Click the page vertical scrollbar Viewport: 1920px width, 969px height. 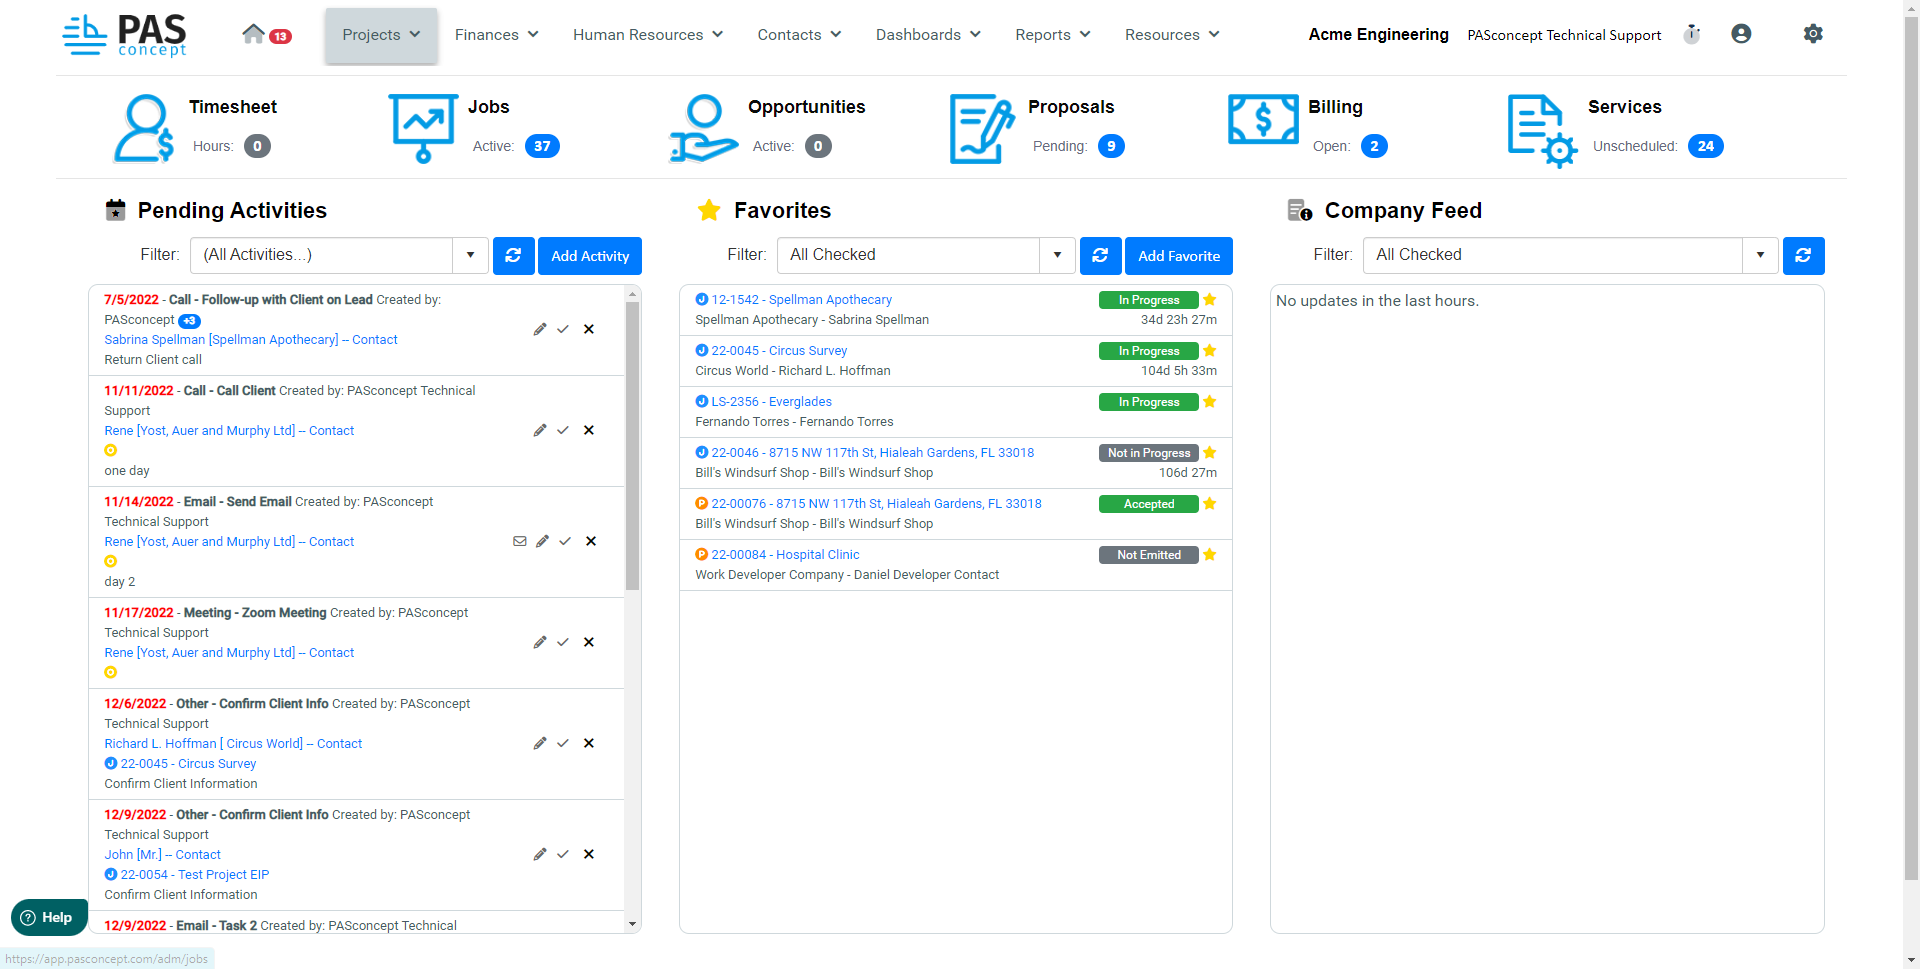point(1911,450)
